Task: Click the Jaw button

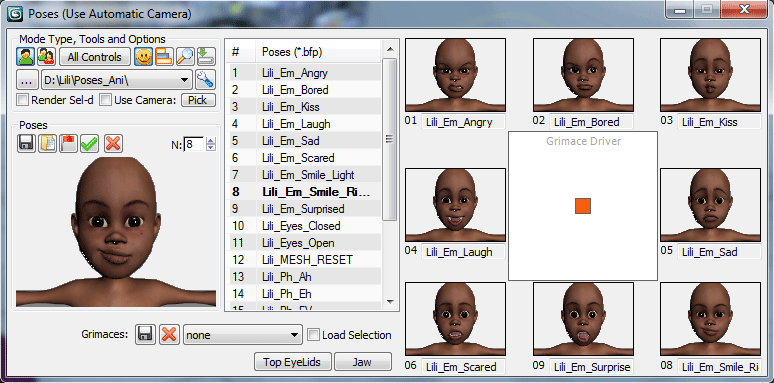Action: [363, 362]
